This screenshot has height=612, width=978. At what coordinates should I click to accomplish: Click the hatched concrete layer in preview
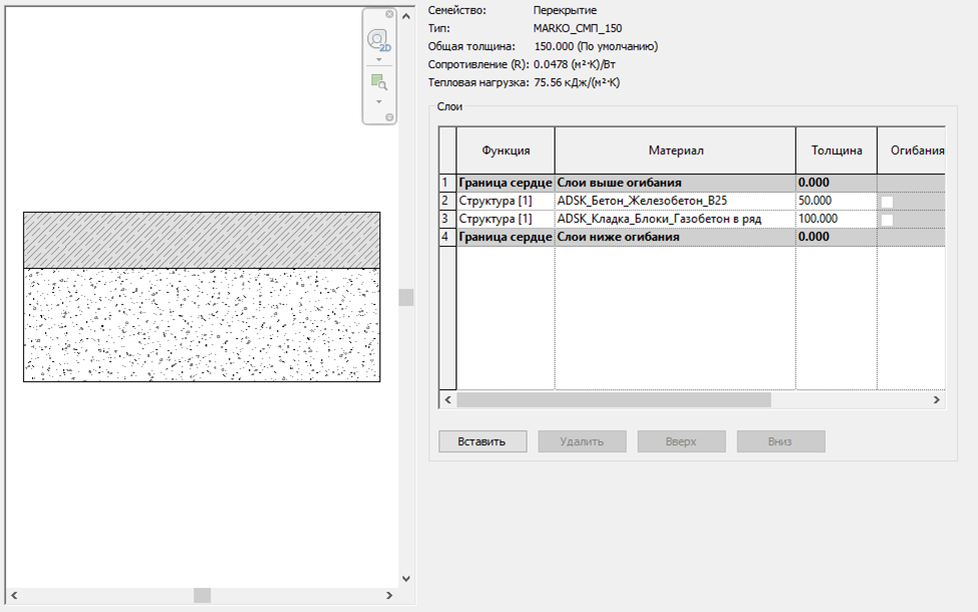(x=201, y=240)
